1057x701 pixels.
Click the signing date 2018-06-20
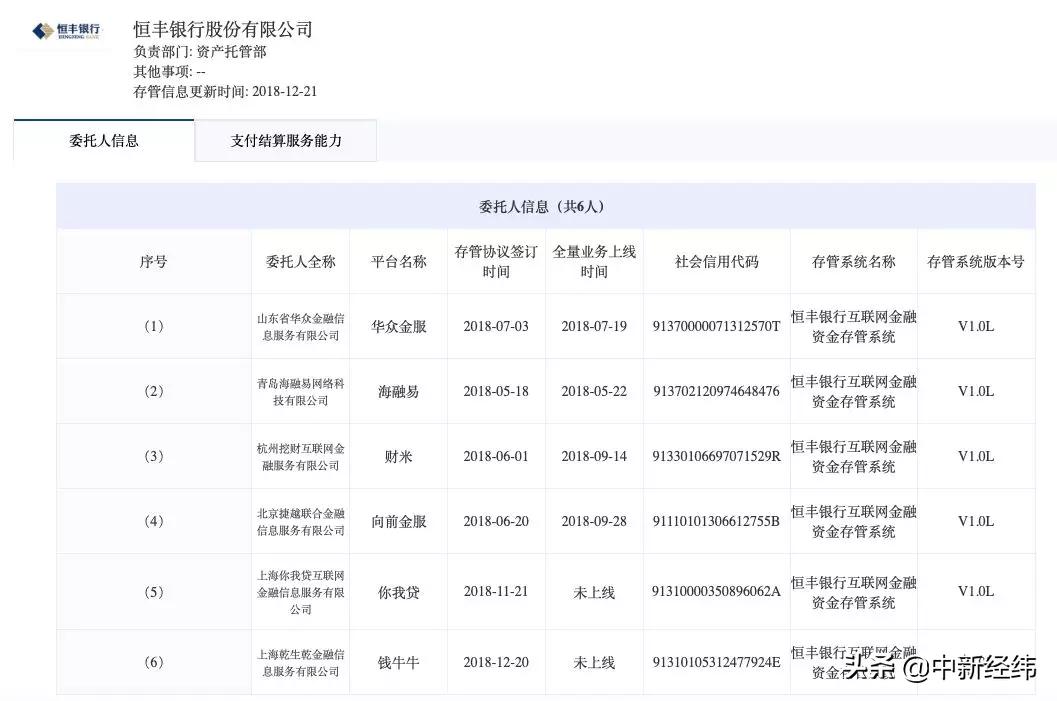[x=496, y=521]
